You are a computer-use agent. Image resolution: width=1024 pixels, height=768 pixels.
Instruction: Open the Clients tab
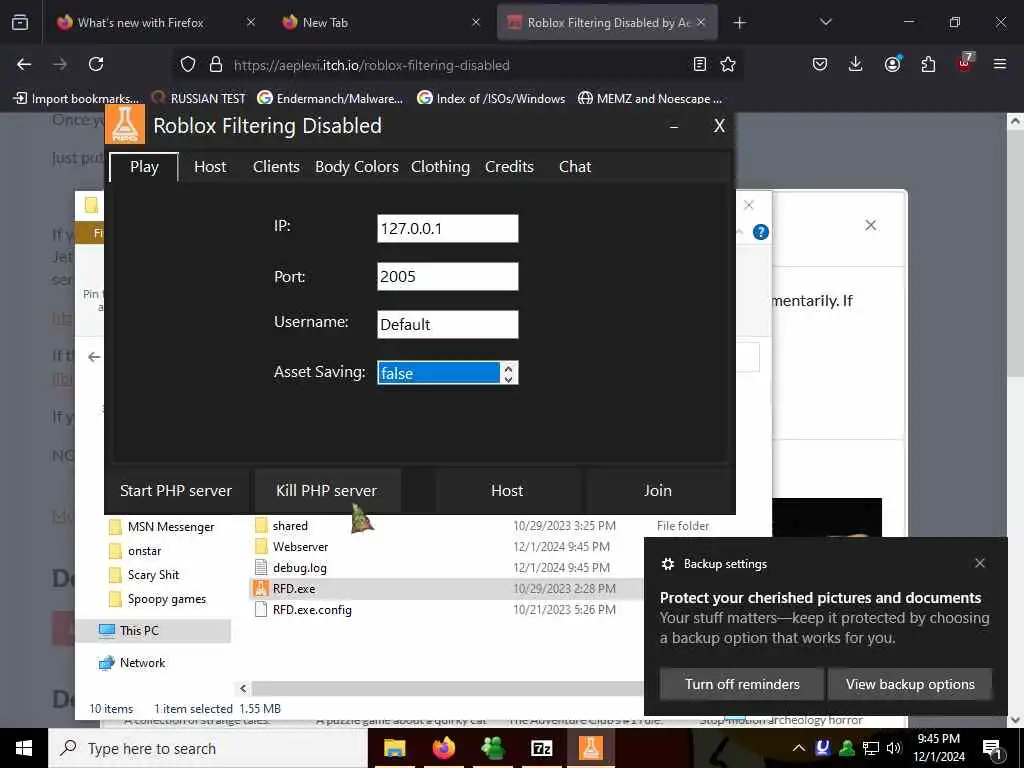276,167
